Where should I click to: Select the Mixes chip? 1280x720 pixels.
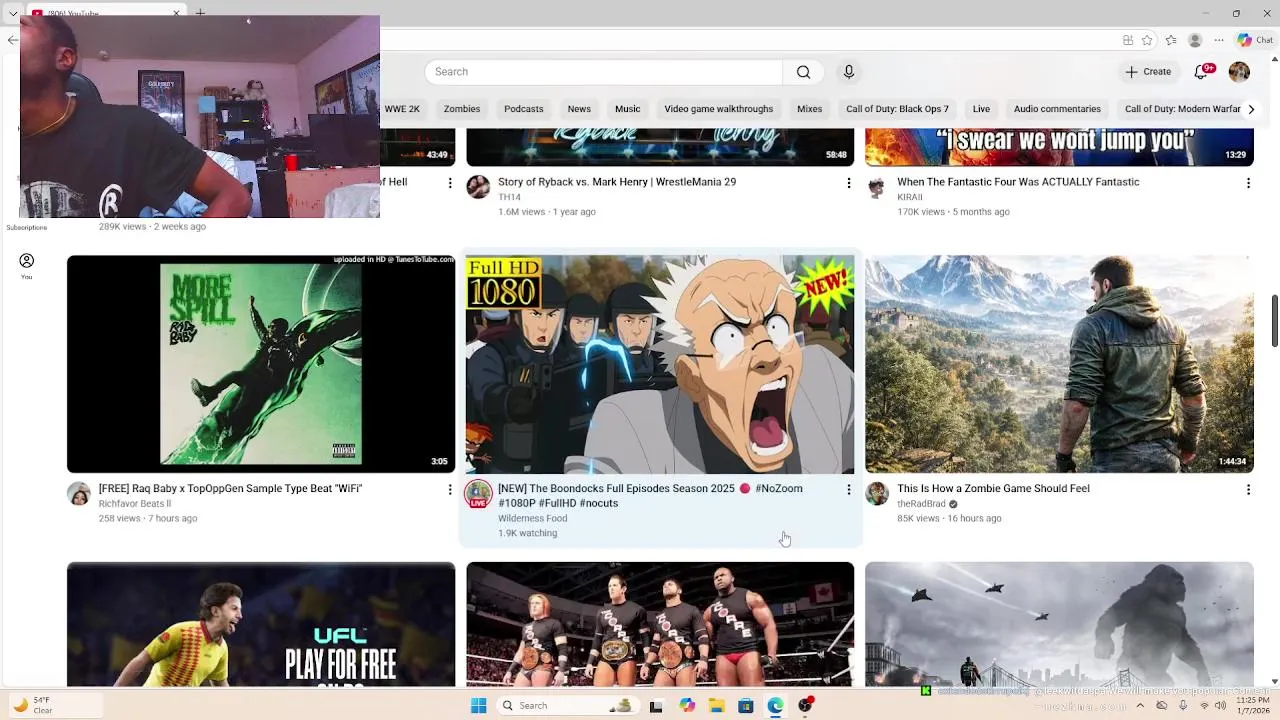pos(810,109)
